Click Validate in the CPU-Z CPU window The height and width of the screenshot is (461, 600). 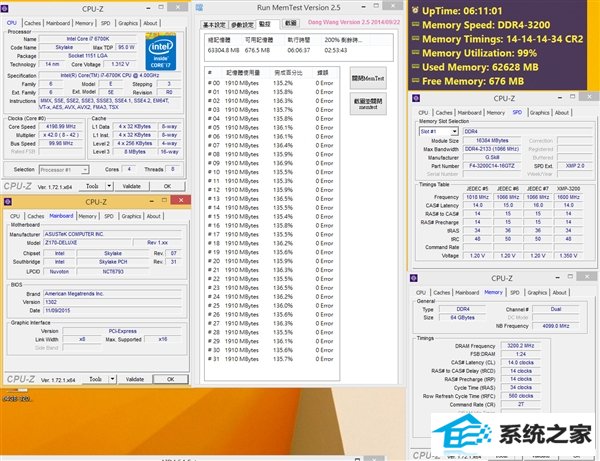tap(132, 186)
